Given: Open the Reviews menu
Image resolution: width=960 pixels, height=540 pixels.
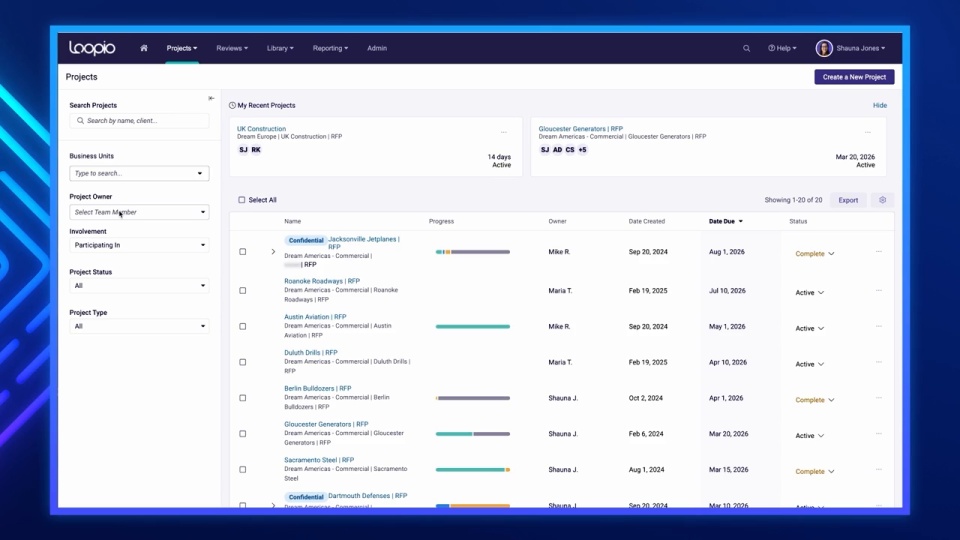Looking at the screenshot, I should (232, 48).
